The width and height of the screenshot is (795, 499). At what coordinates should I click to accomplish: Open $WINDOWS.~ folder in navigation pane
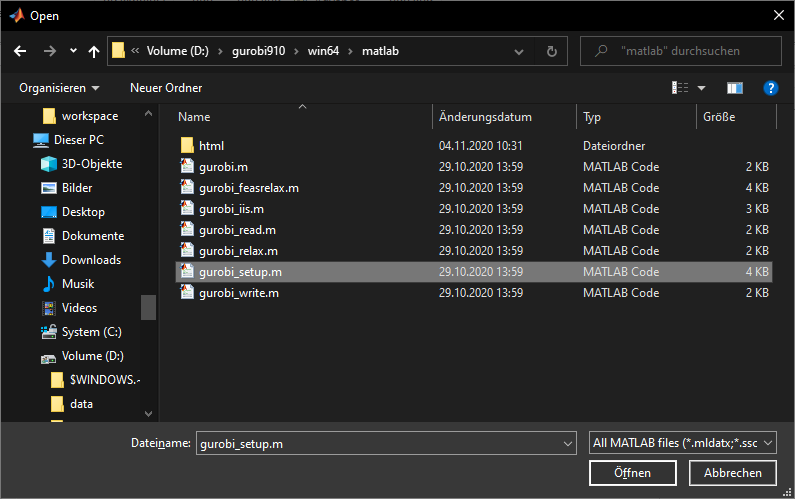point(105,380)
